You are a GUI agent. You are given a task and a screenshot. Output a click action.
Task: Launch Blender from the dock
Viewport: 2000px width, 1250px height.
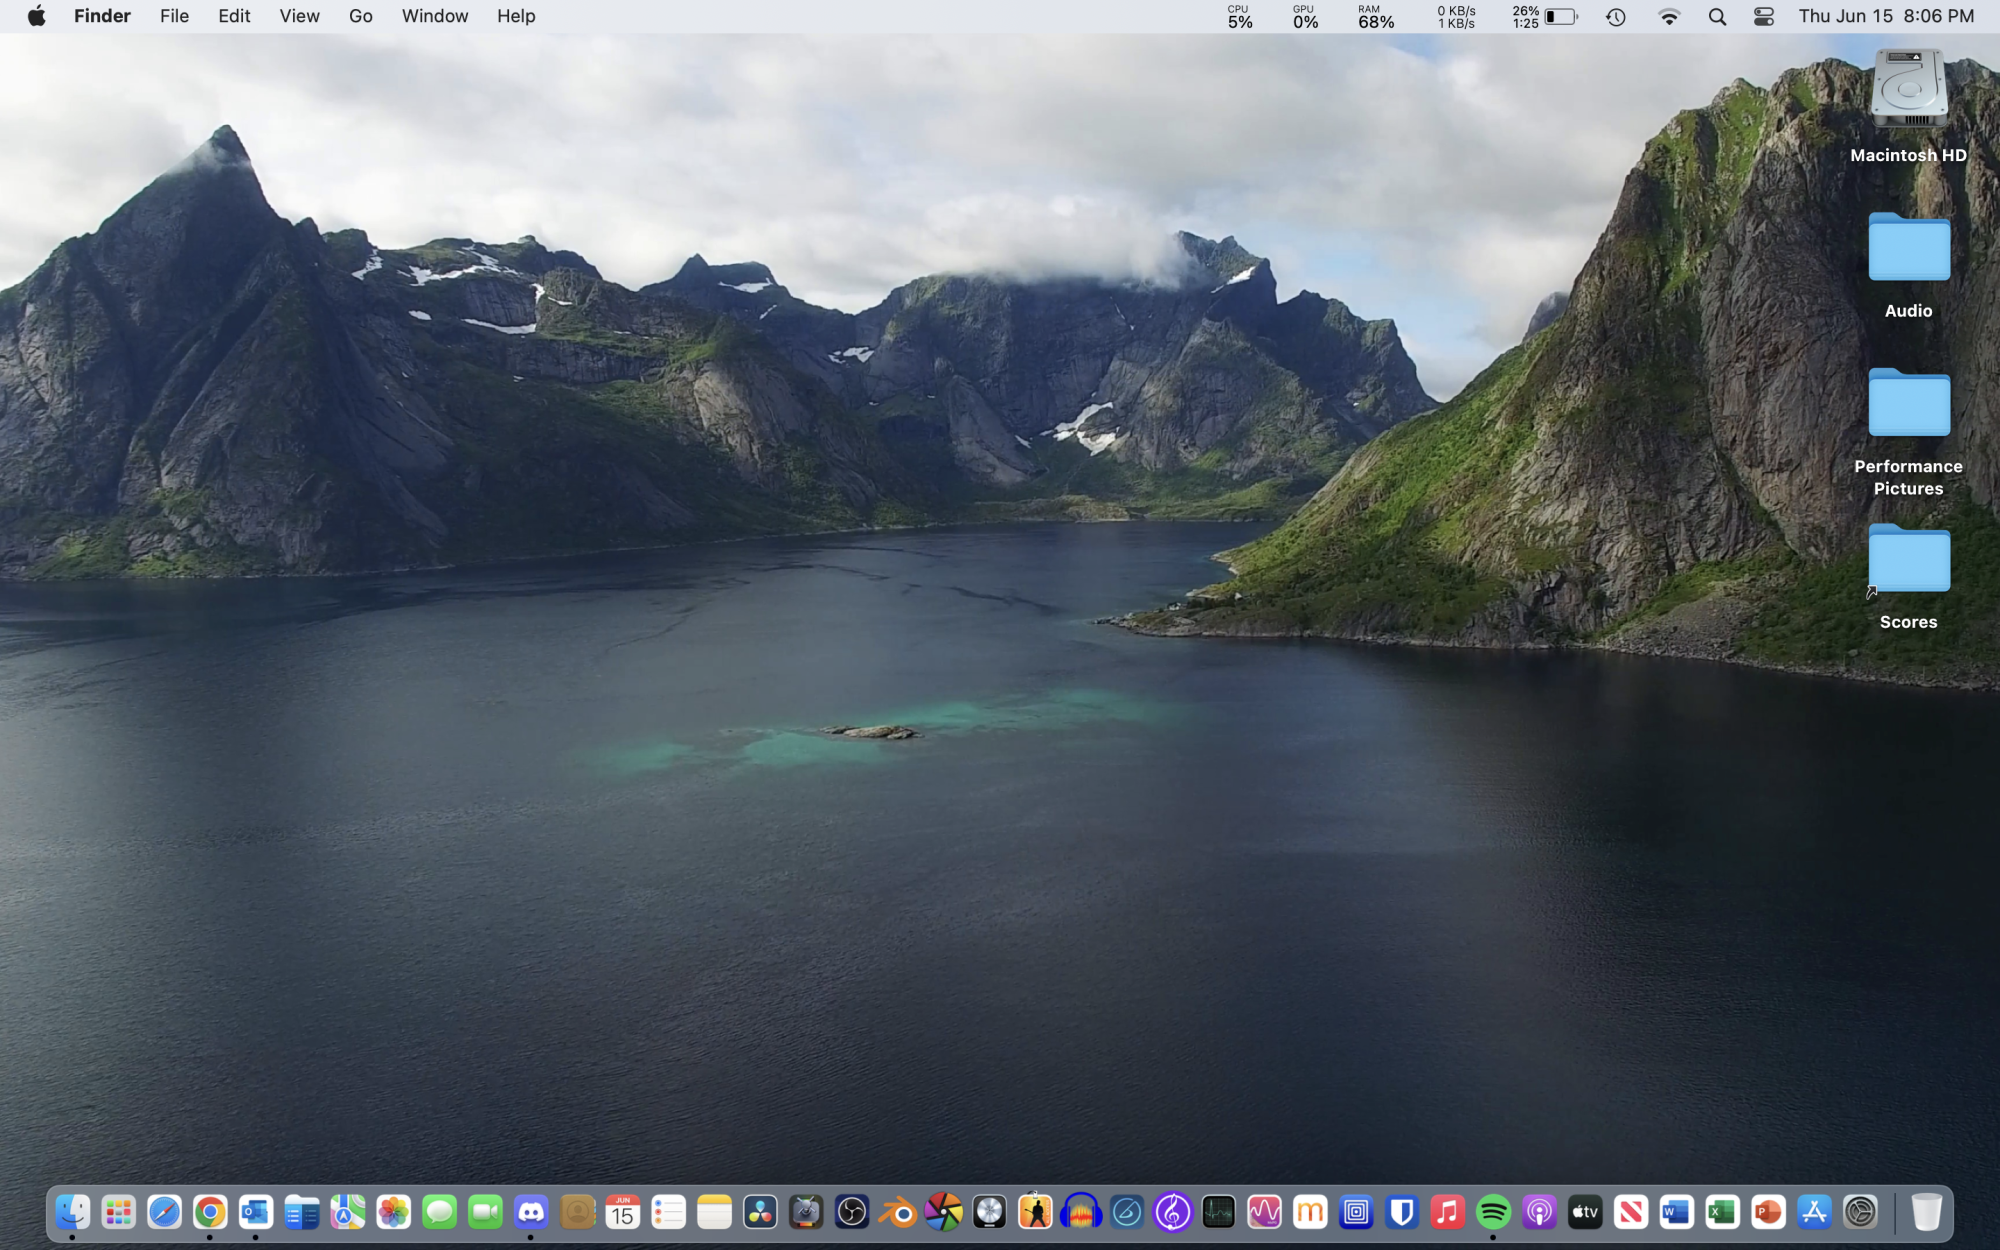pos(898,1212)
